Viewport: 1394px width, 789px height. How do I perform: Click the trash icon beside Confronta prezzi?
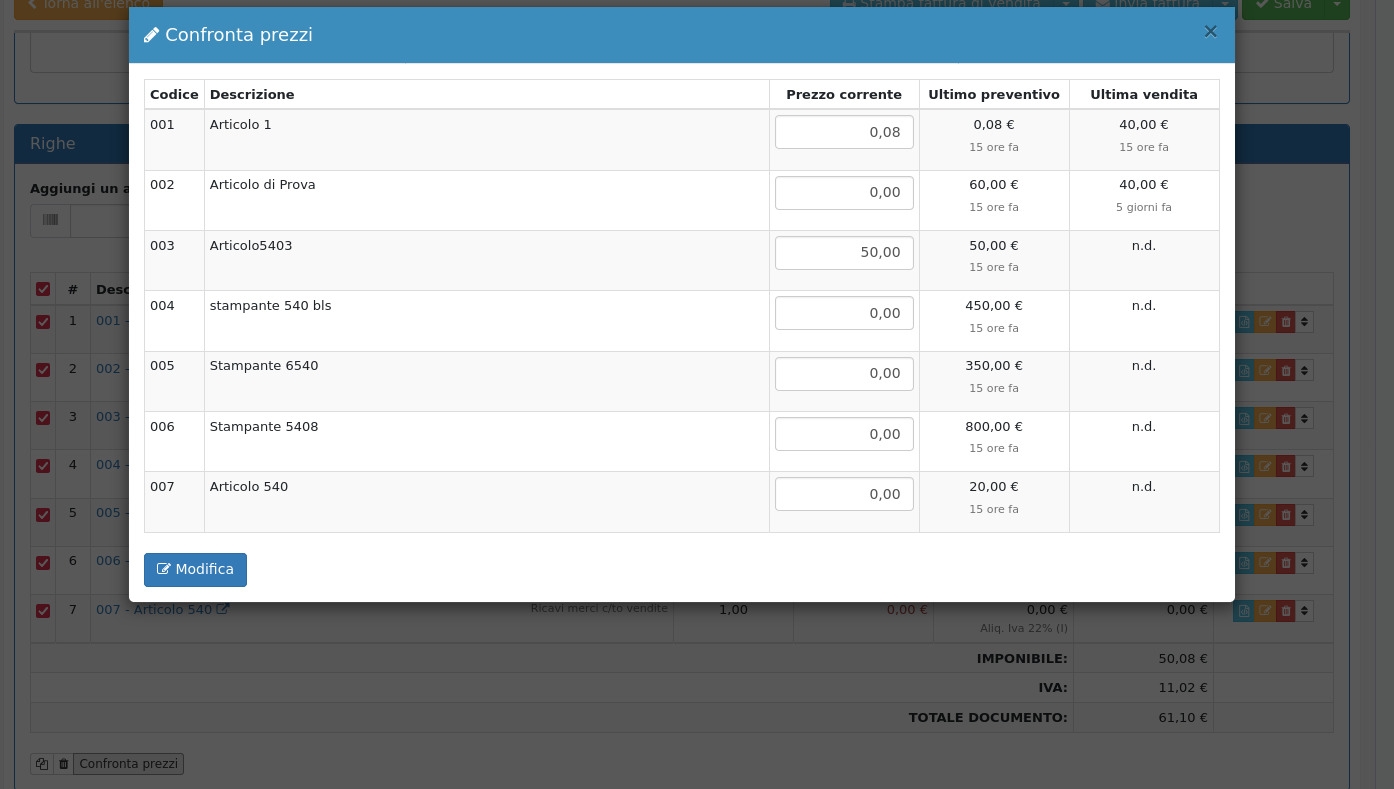[63, 764]
